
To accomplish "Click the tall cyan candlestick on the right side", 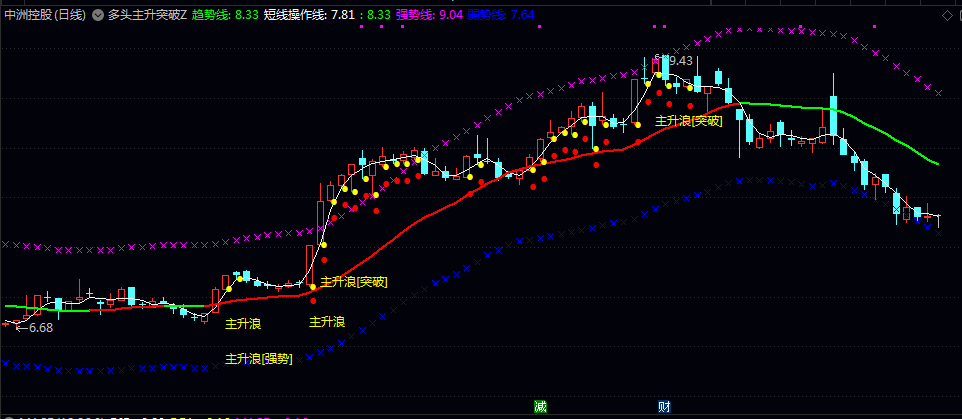I will [x=832, y=115].
